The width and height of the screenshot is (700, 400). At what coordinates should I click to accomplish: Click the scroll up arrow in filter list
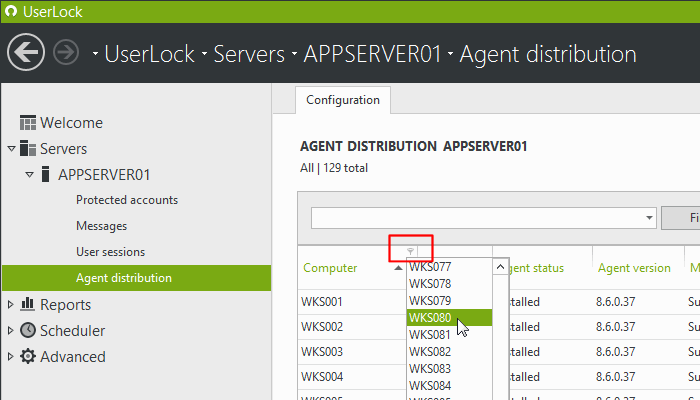tap(500, 267)
